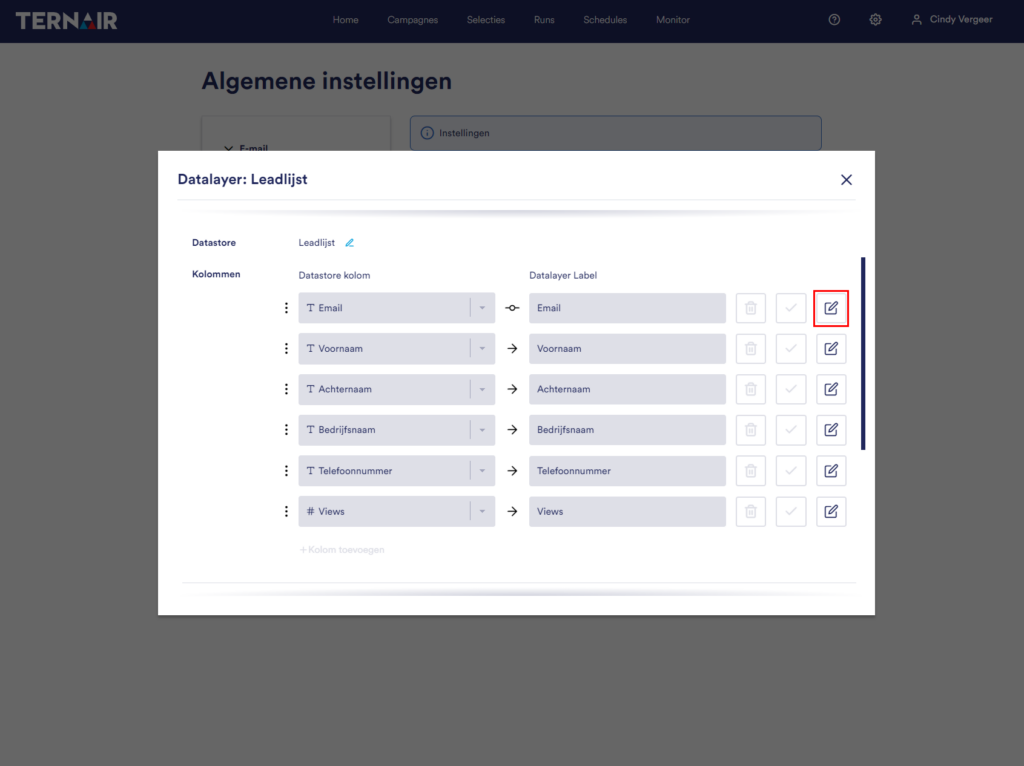
Task: Click the Datastore kolom header
Action: [334, 276]
